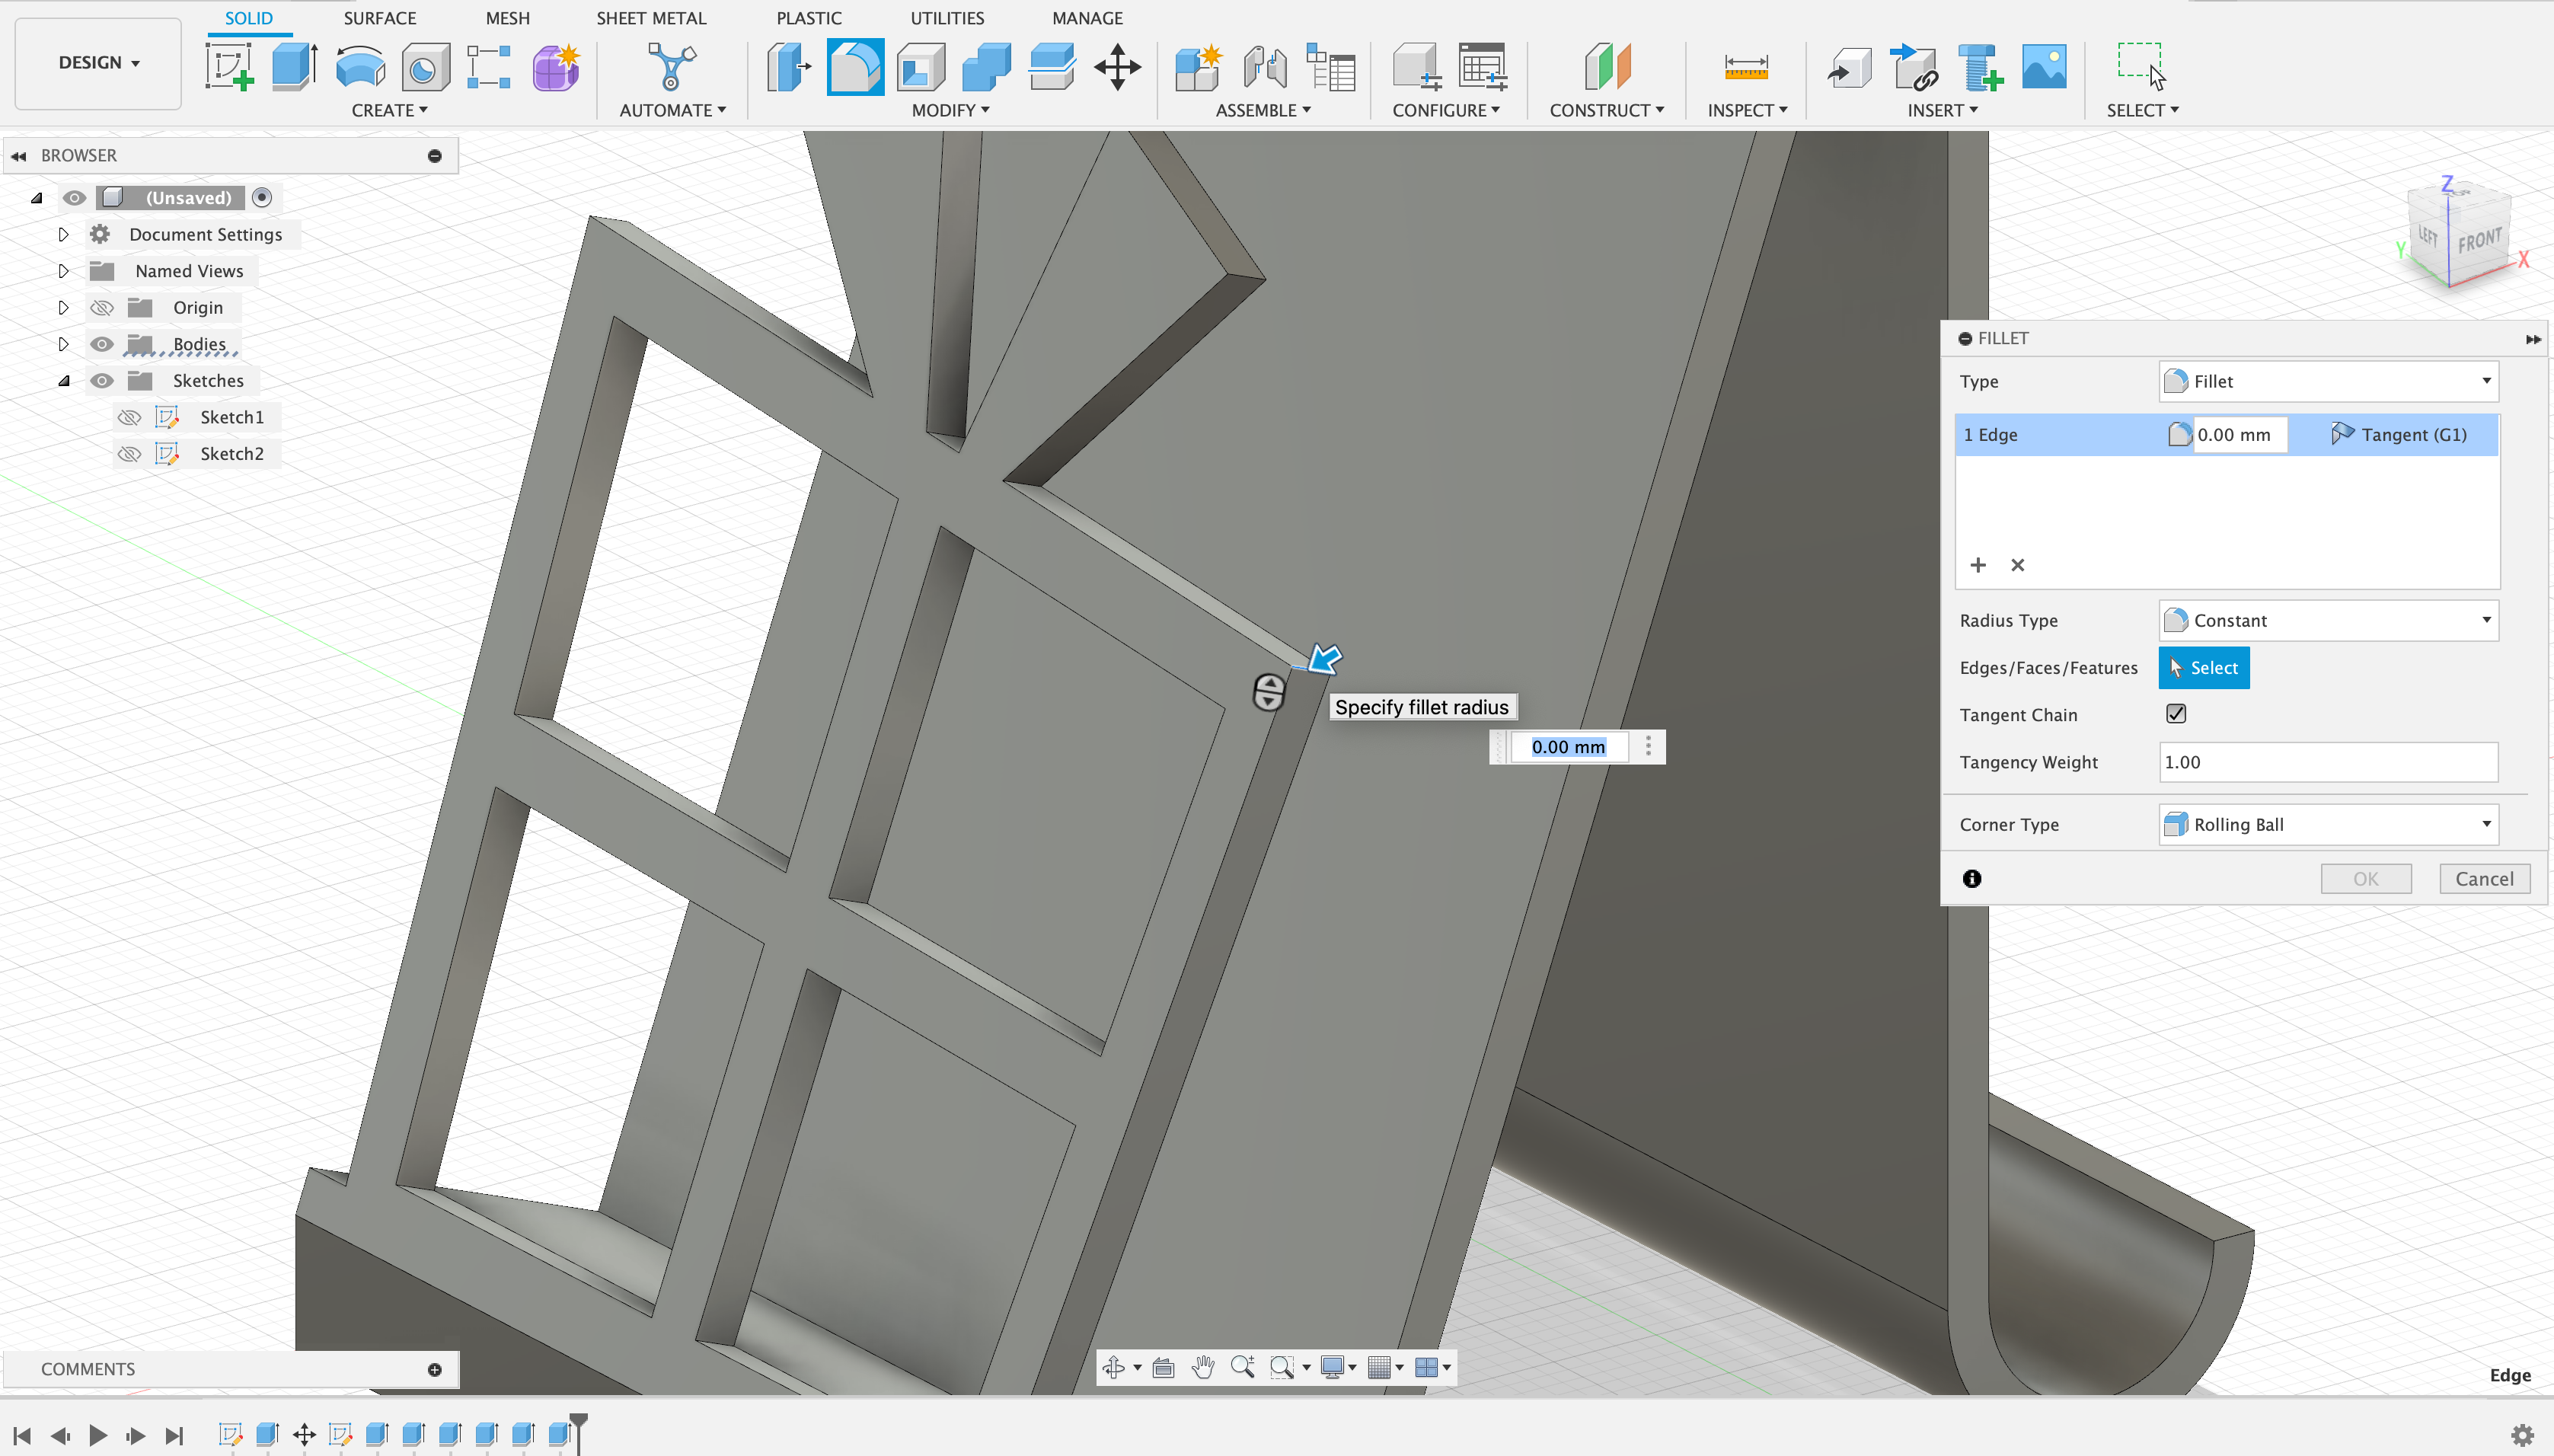The image size is (2554, 1456).
Task: Click the Shell tool icon
Action: click(x=921, y=68)
